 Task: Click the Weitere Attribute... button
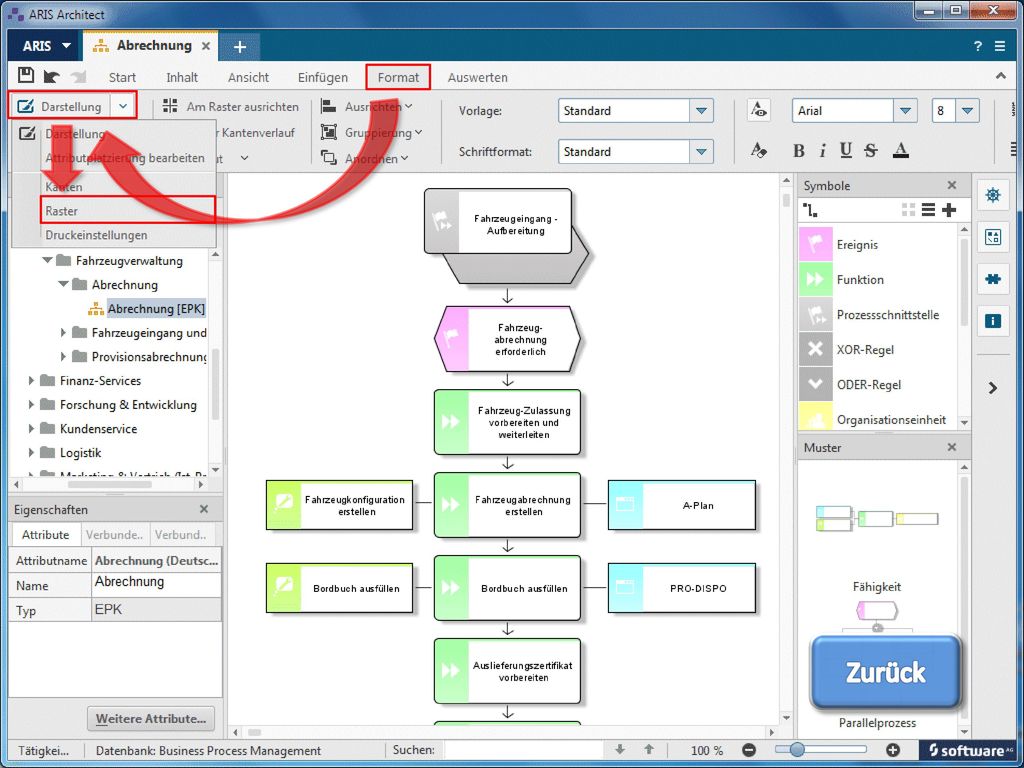pyautogui.click(x=150, y=718)
